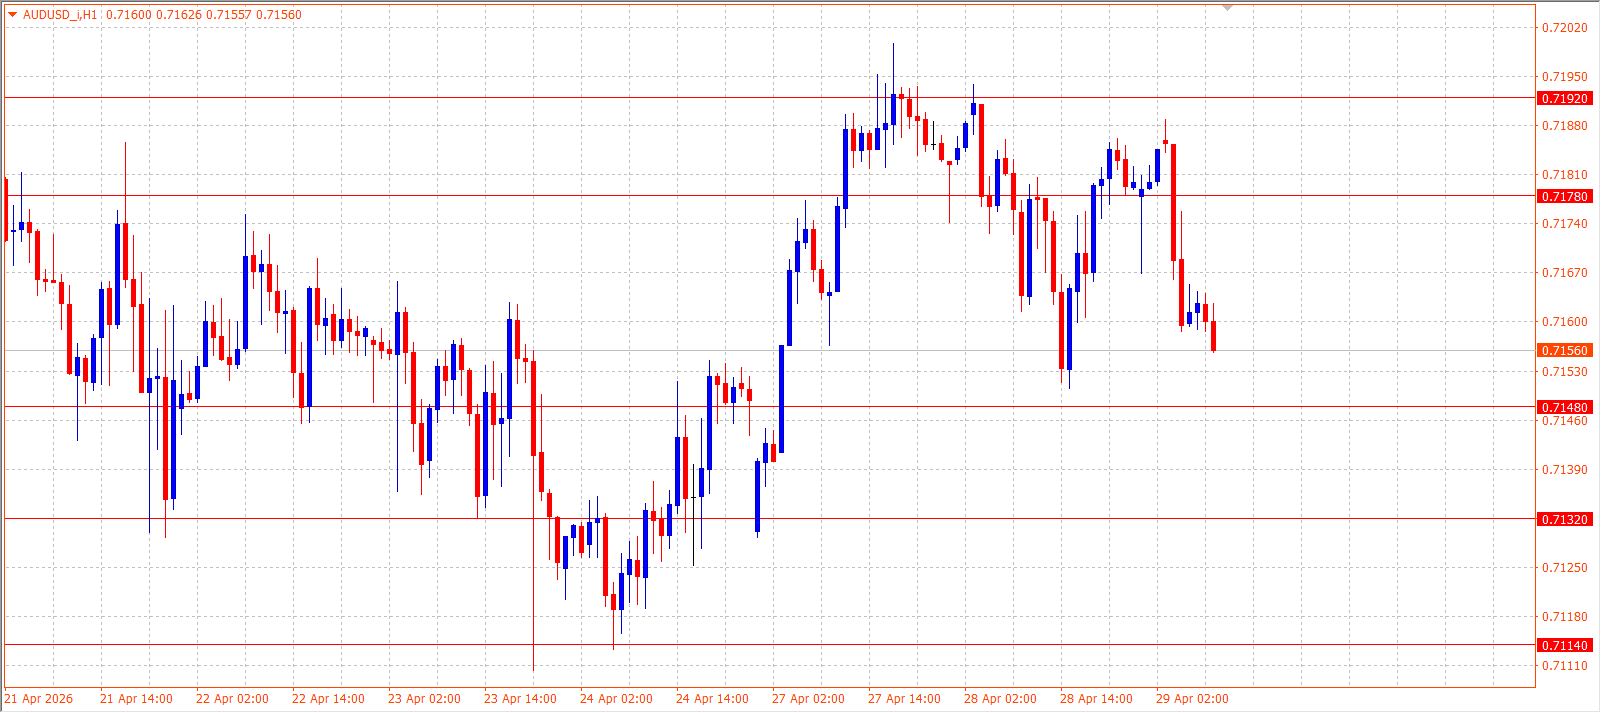Viewport: 1601px width, 713px height.
Task: Click the 0.71670 price scale value
Action: tap(1564, 272)
